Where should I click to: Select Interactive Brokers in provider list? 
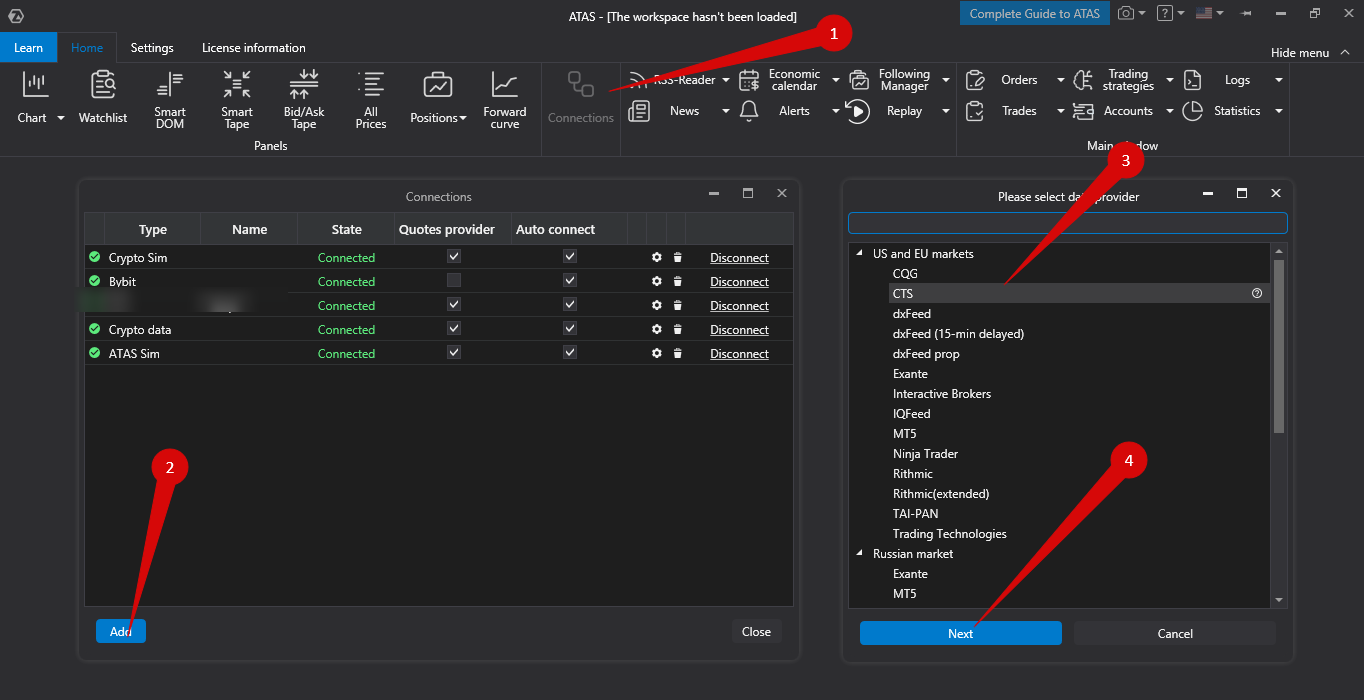point(942,393)
